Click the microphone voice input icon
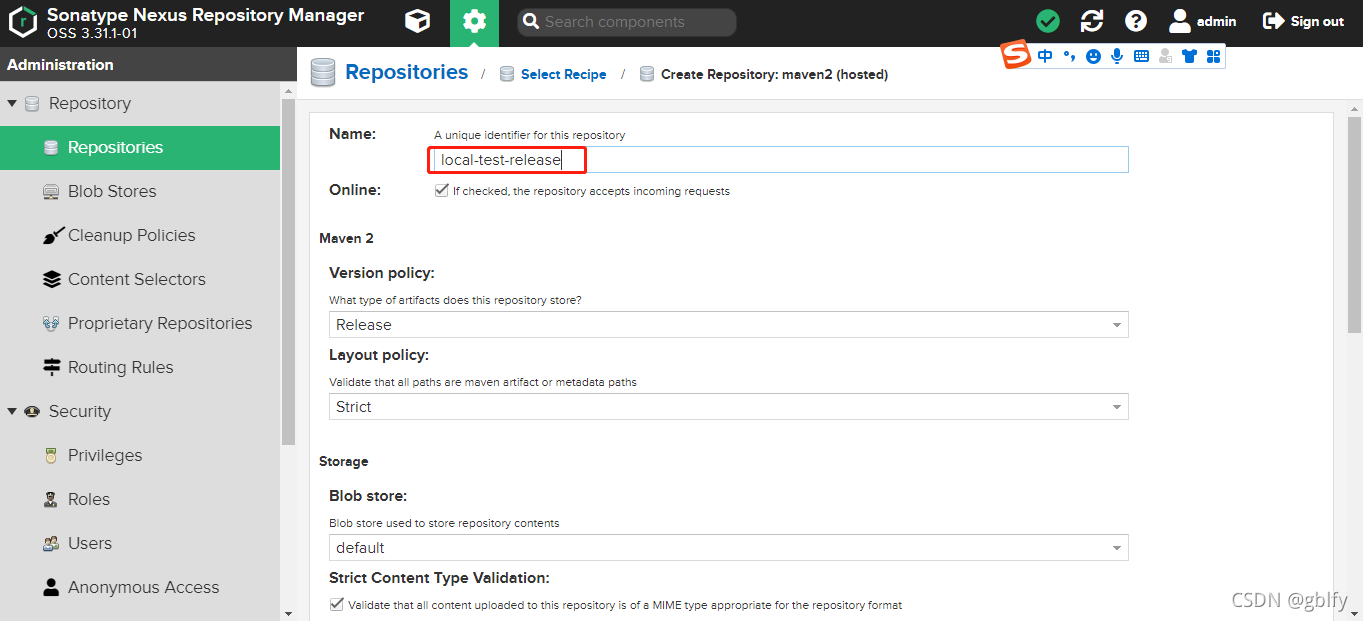The image size is (1363, 621). click(x=1117, y=57)
